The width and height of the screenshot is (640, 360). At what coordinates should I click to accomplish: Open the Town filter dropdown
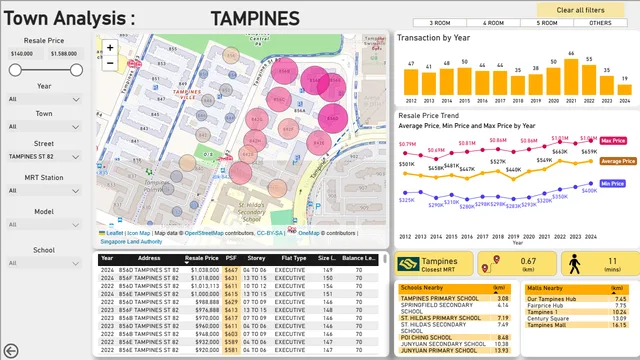[44, 127]
